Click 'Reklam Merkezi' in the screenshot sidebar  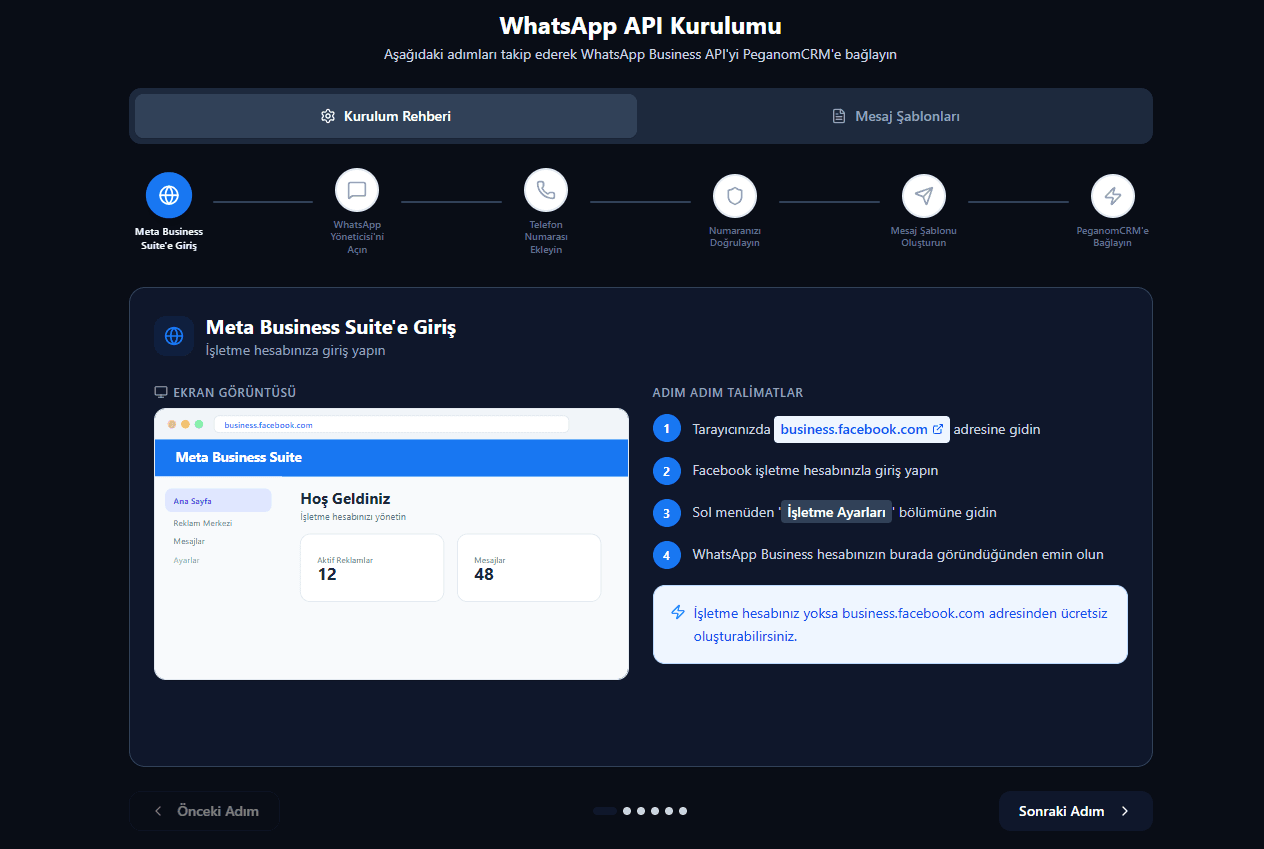203,523
